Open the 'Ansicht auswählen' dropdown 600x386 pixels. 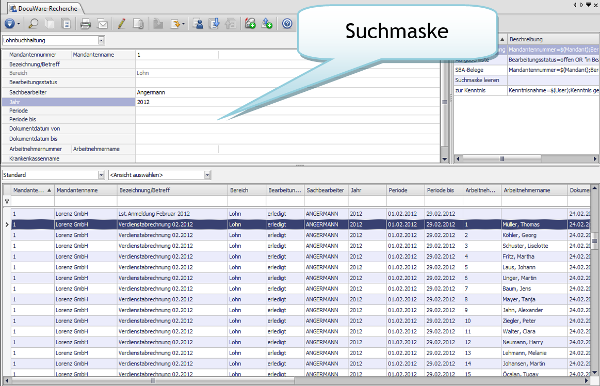[x=207, y=175]
